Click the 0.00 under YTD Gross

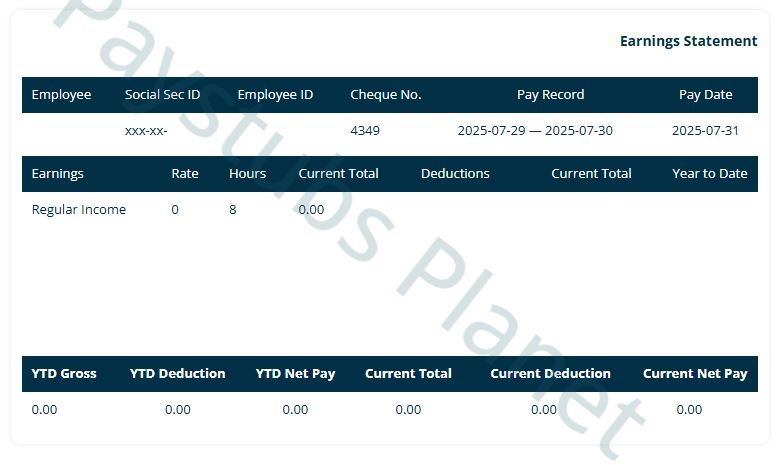tap(45, 410)
